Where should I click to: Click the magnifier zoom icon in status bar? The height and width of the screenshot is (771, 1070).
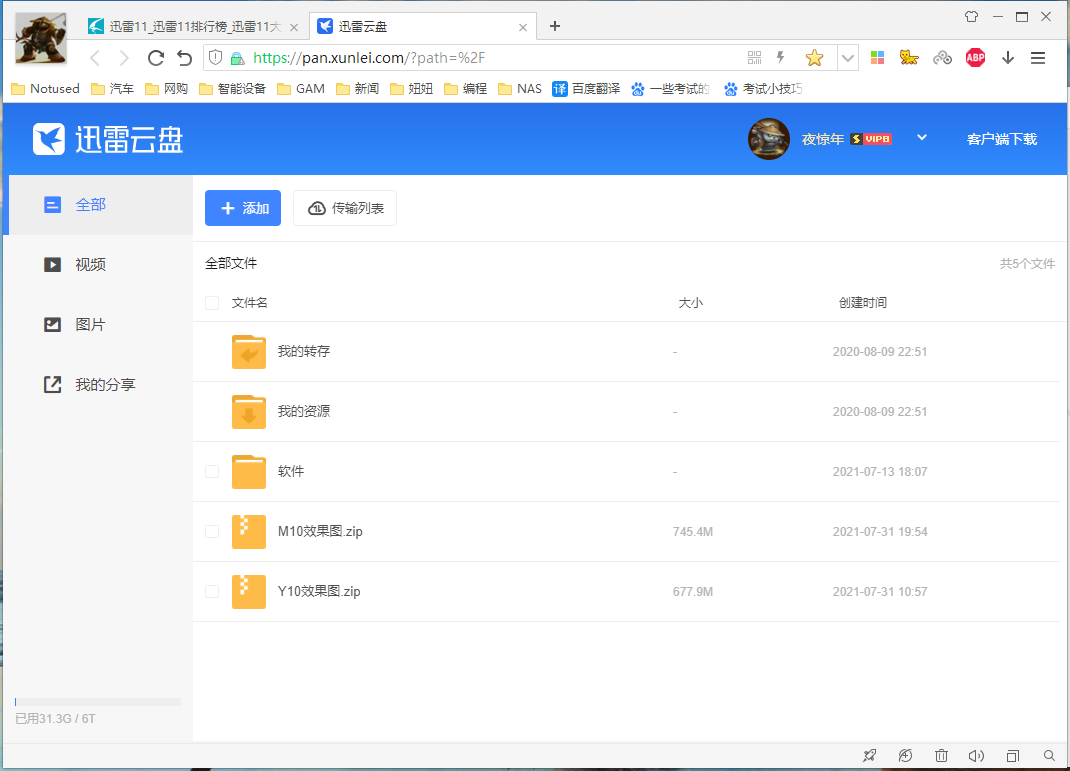pyautogui.click(x=1049, y=755)
